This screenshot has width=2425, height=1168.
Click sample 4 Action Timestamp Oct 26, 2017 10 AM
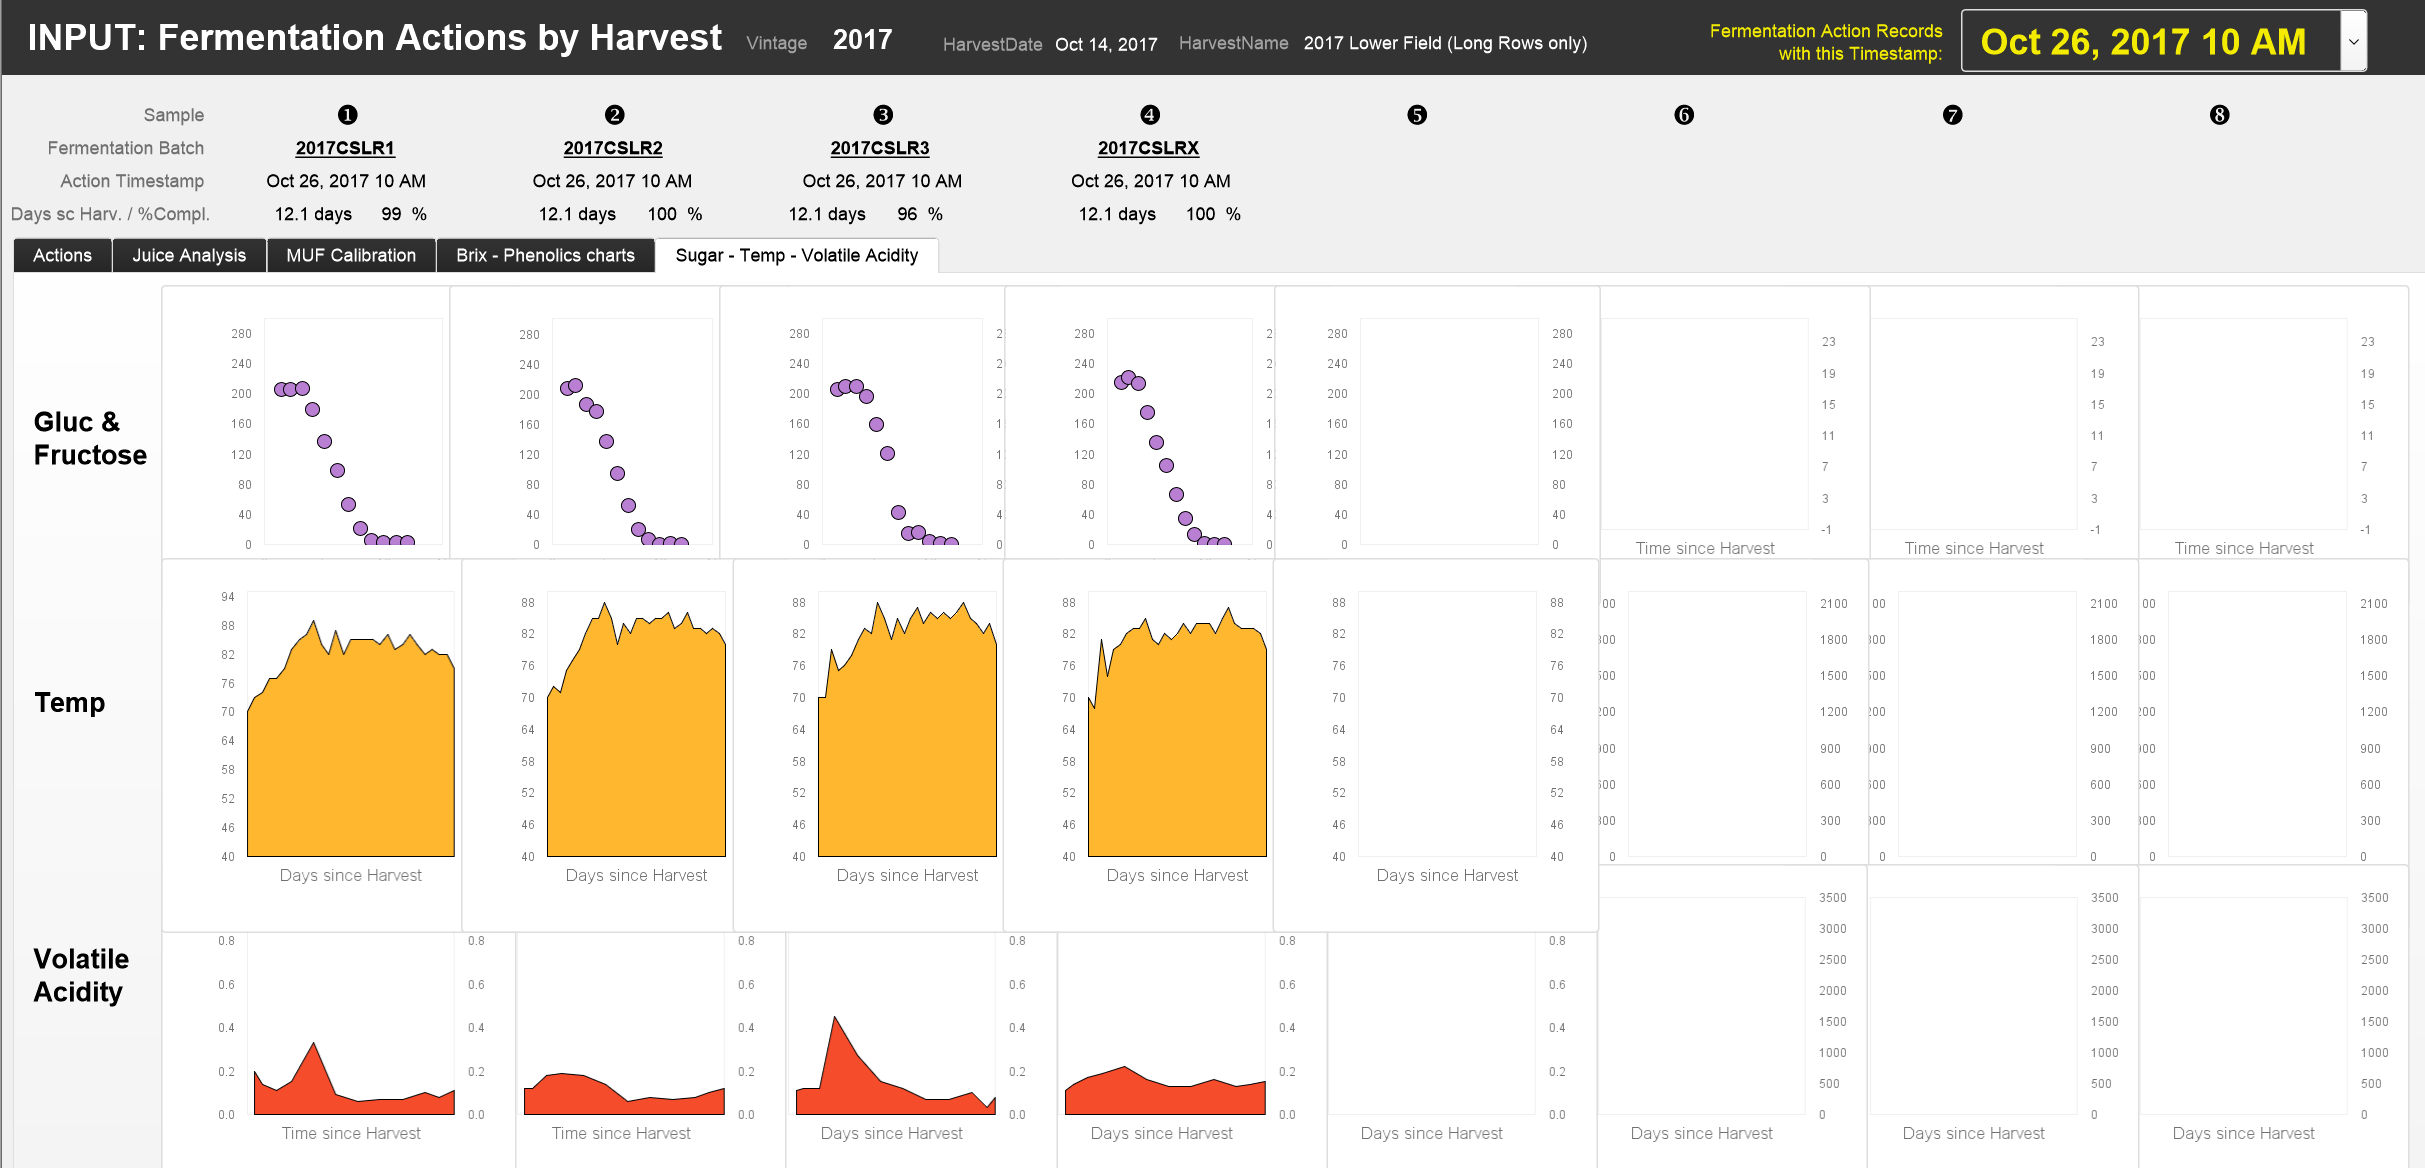[1151, 181]
